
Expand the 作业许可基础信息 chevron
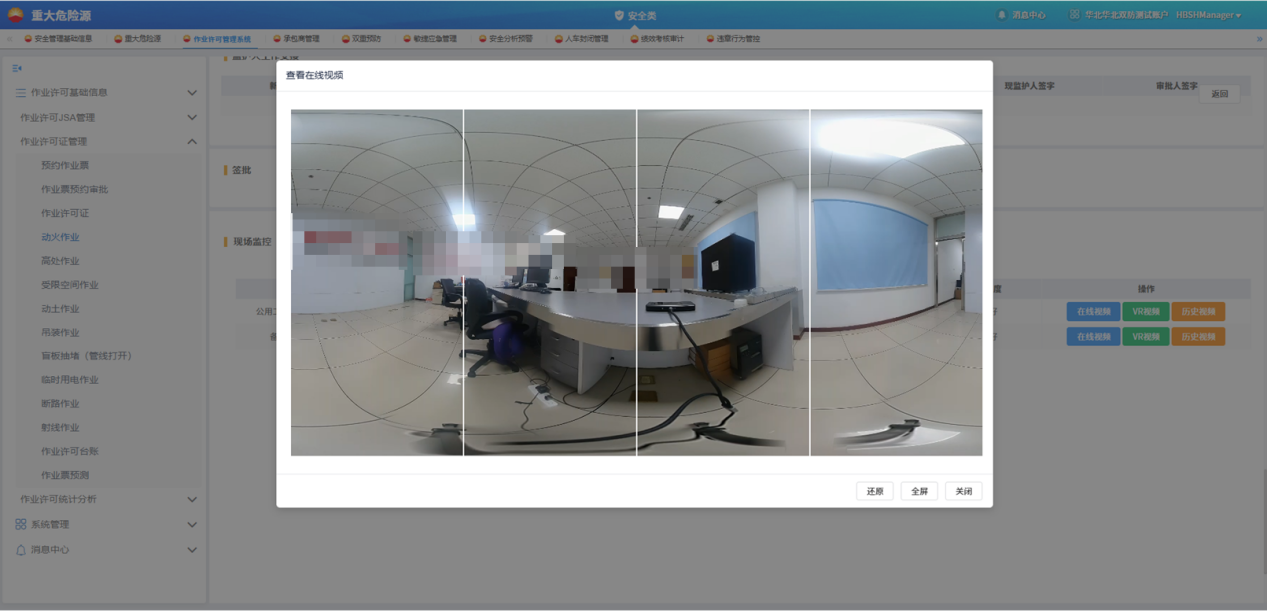[x=192, y=93]
